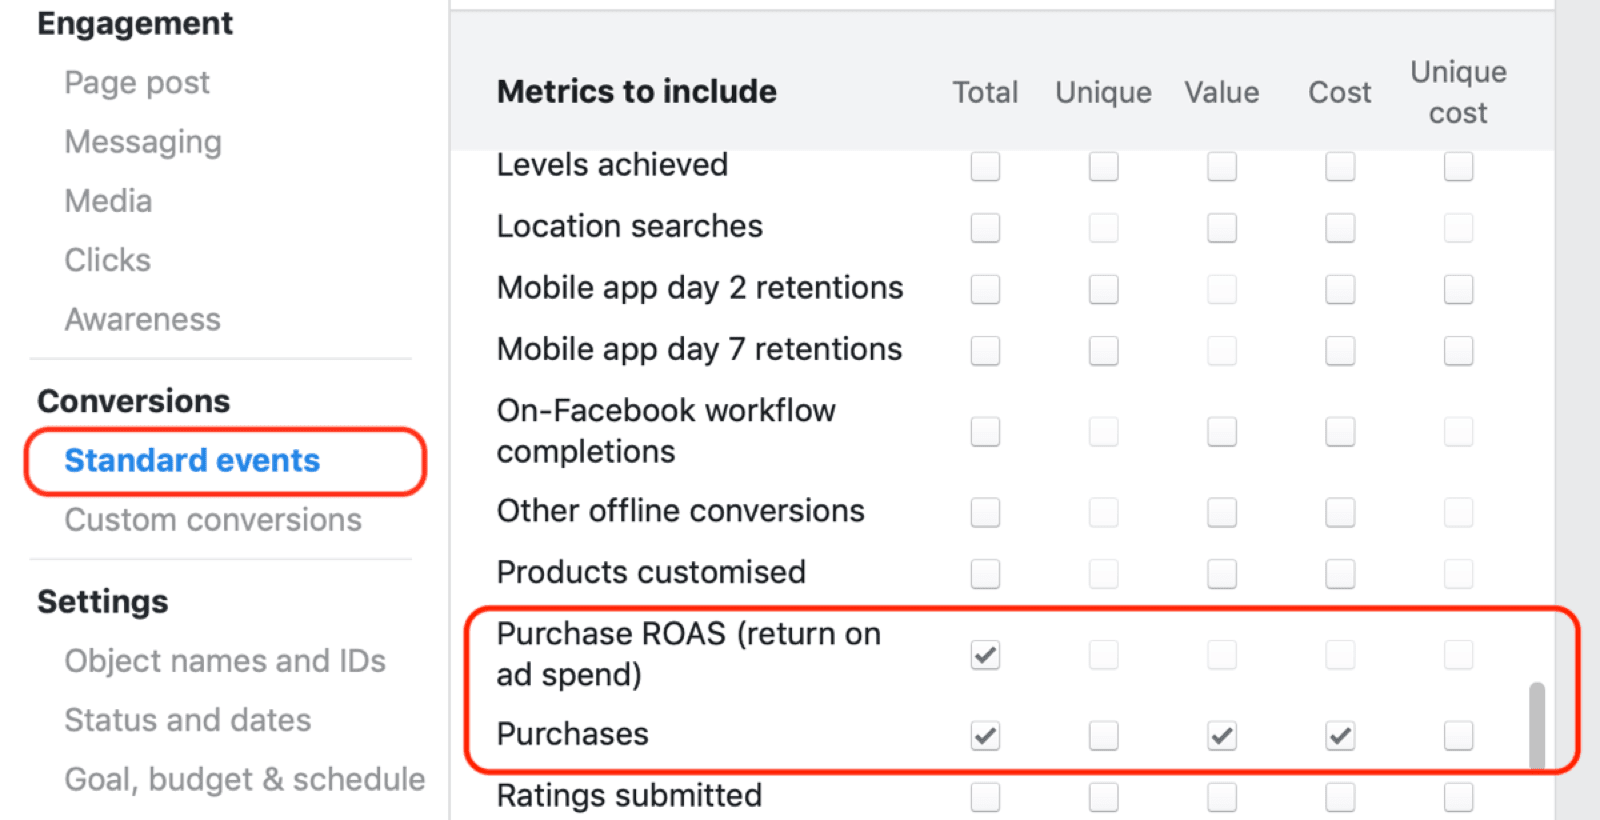Select Awareness in the sidebar
Screen dimensions: 1600x820
click(142, 320)
